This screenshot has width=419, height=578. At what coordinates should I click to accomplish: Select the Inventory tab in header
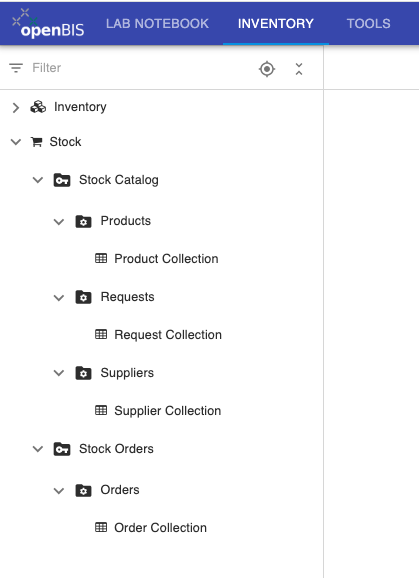(276, 24)
